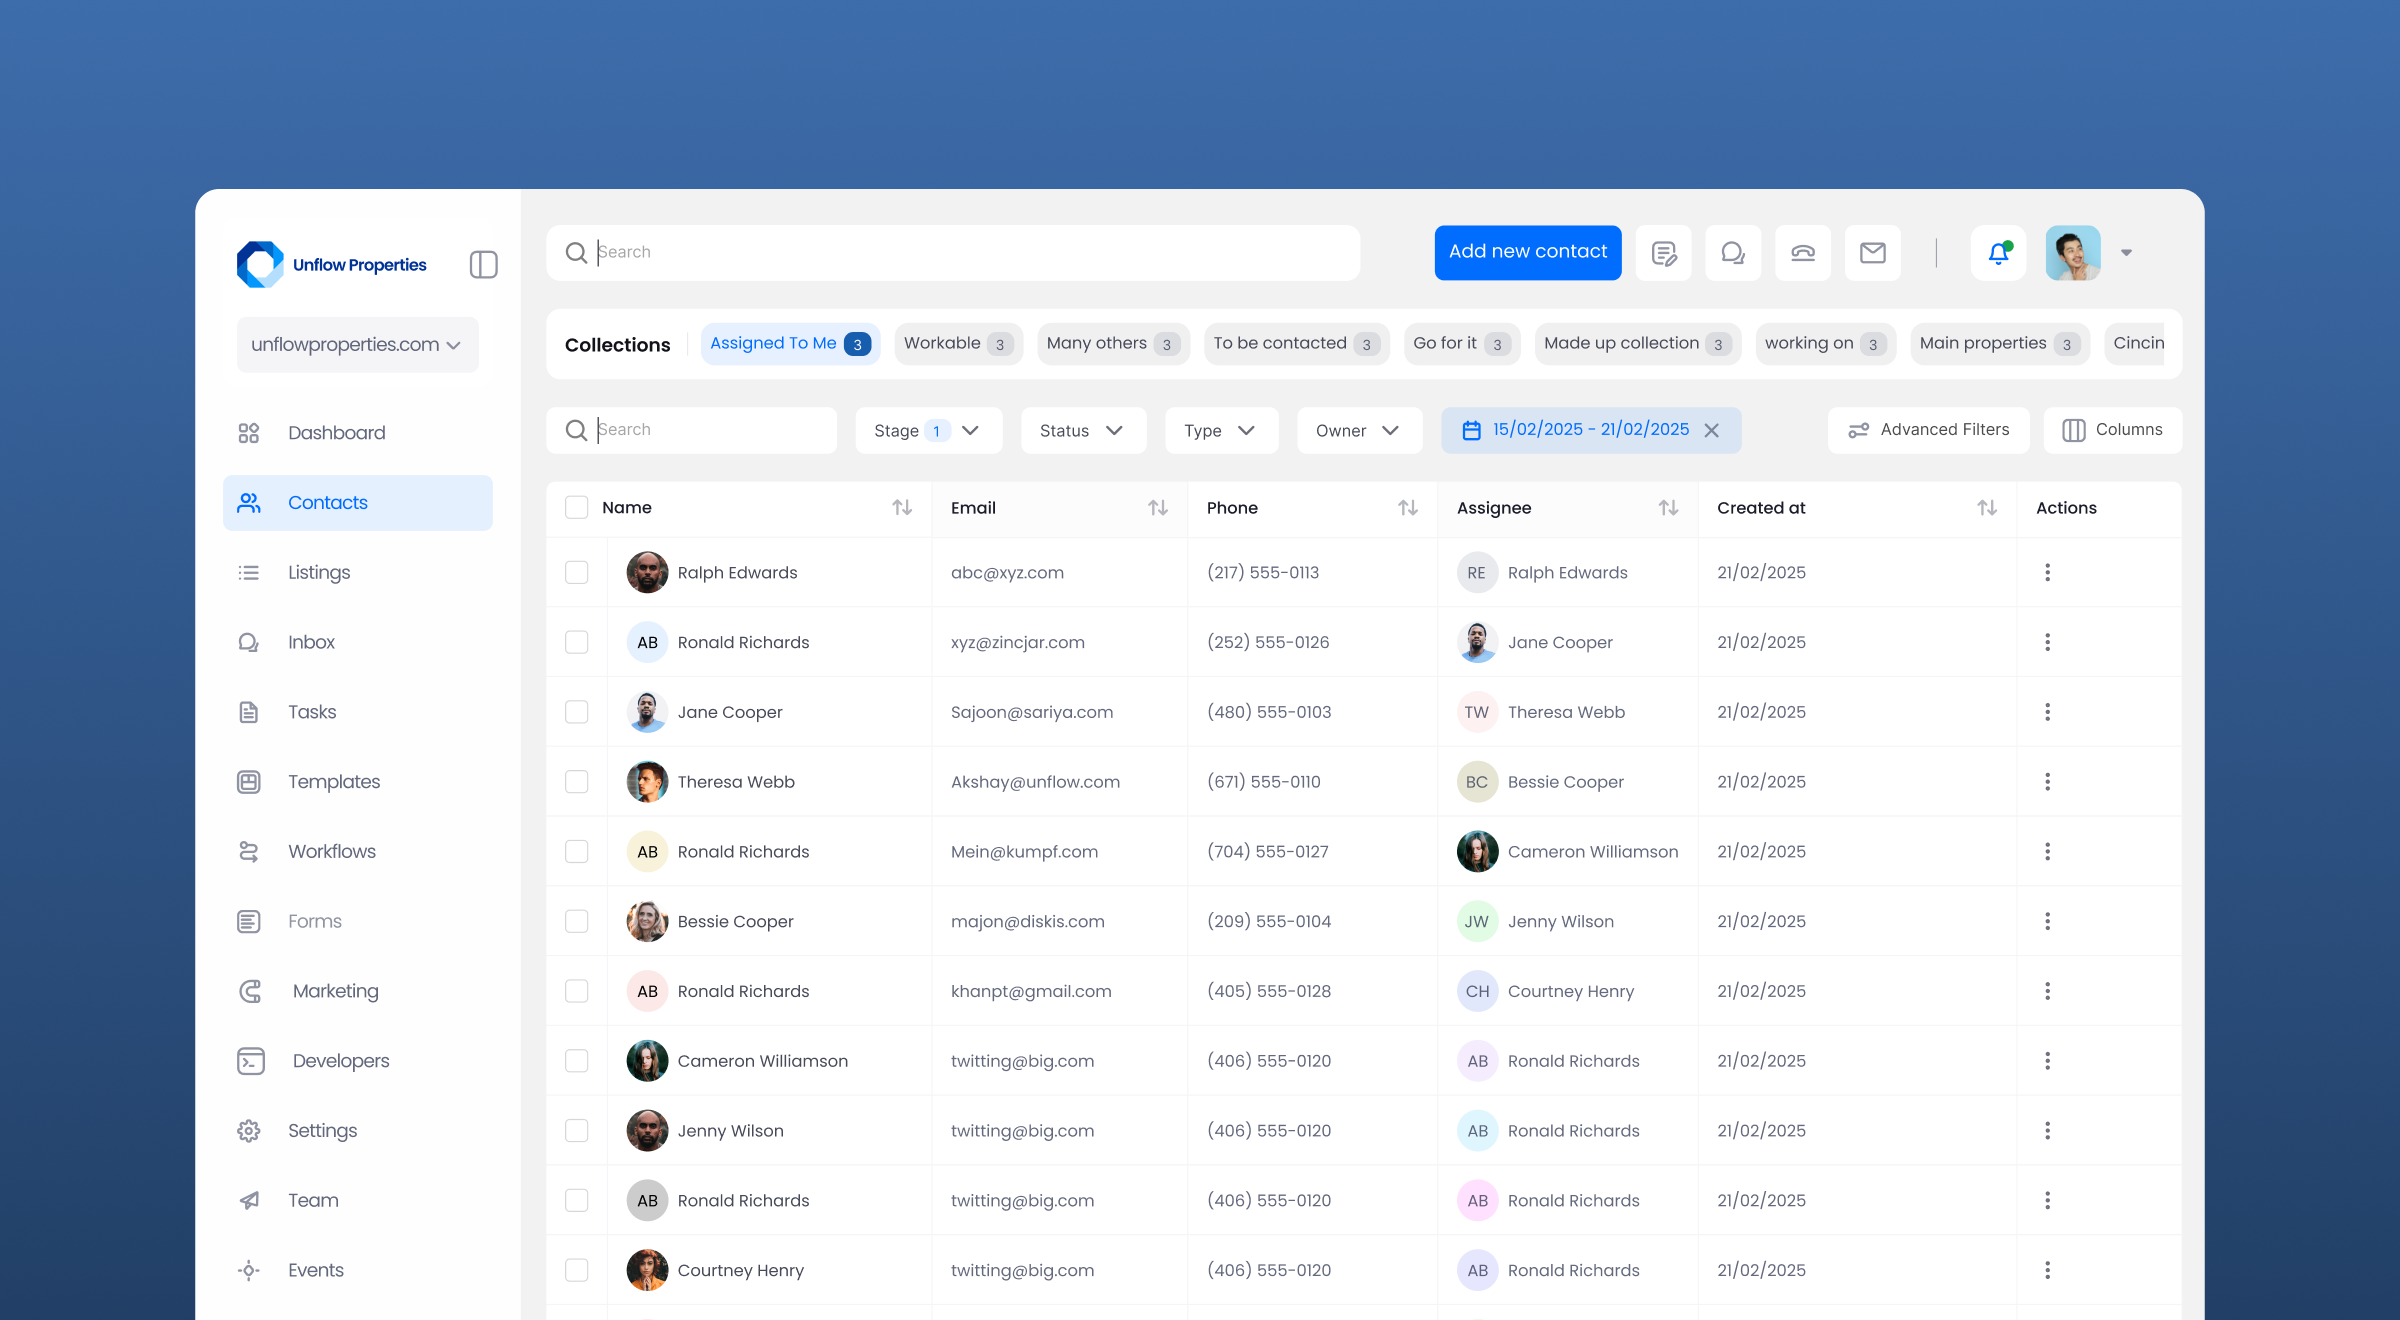The image size is (2400, 1320).
Task: Select the Go for it collection
Action: coord(1461,344)
